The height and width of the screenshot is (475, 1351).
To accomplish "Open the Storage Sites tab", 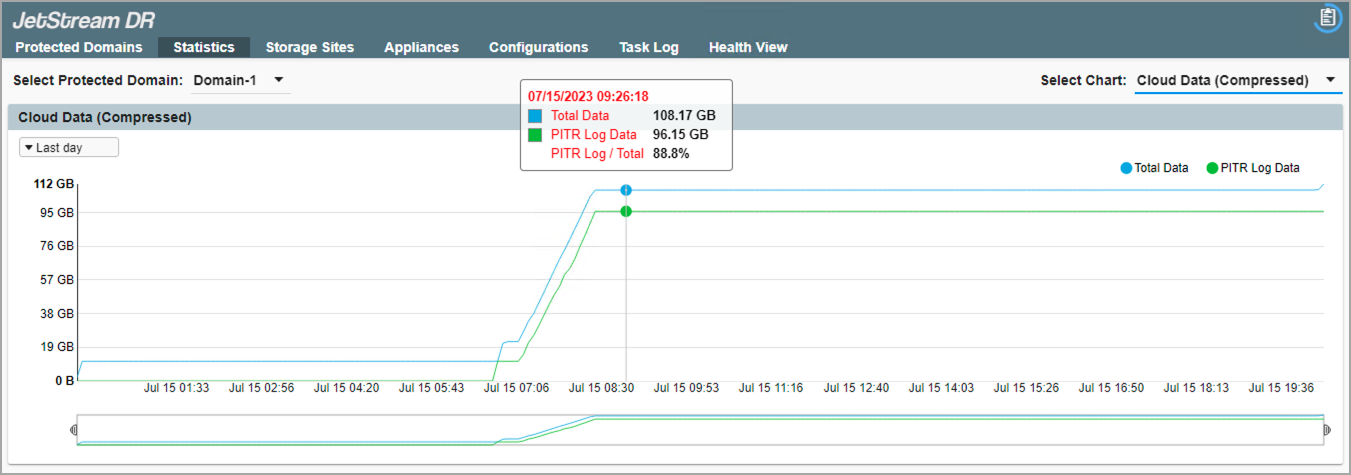I will pos(309,47).
